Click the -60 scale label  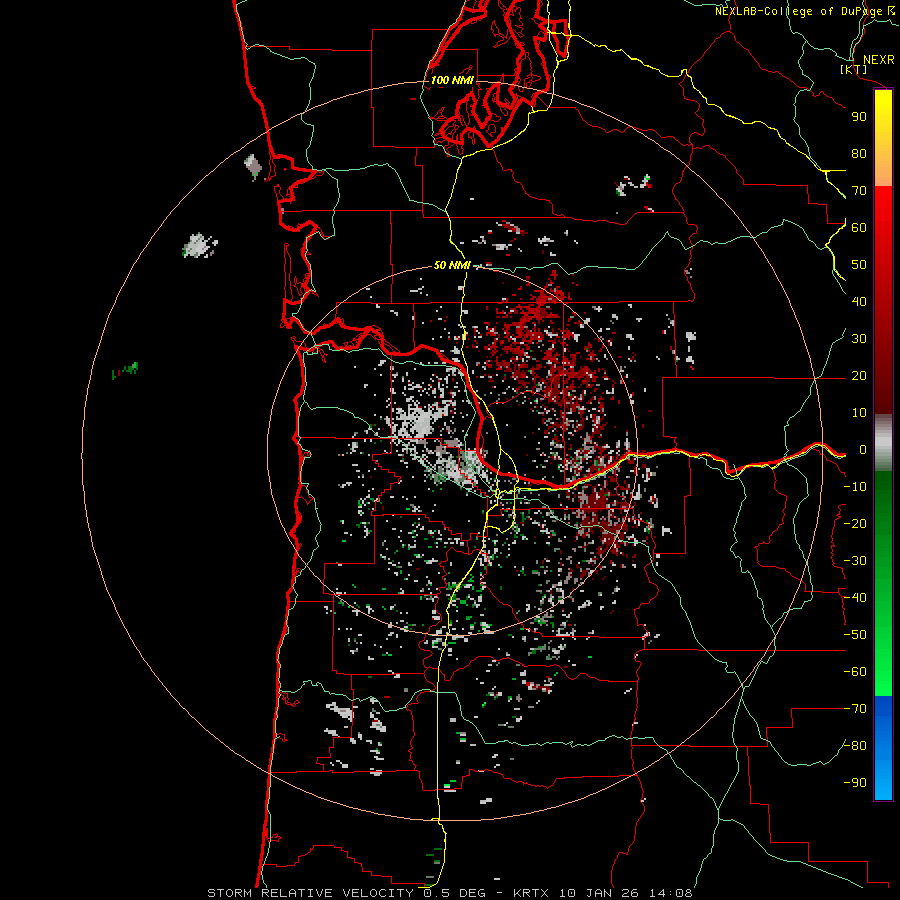pyautogui.click(x=855, y=672)
